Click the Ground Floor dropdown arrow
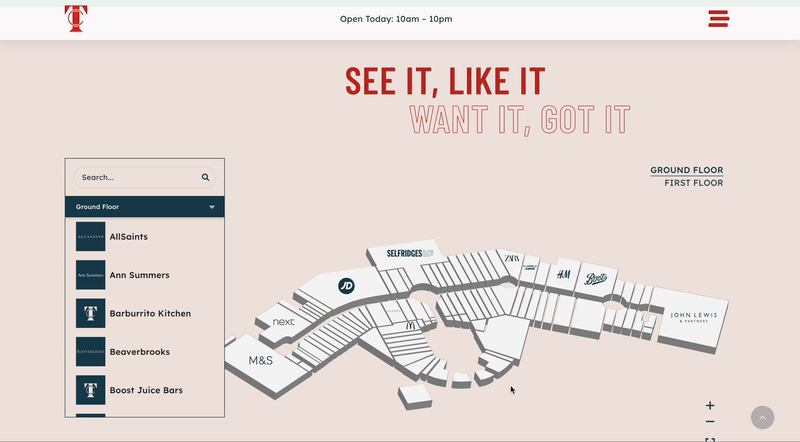Screen dimensions: 800x442 (212, 207)
